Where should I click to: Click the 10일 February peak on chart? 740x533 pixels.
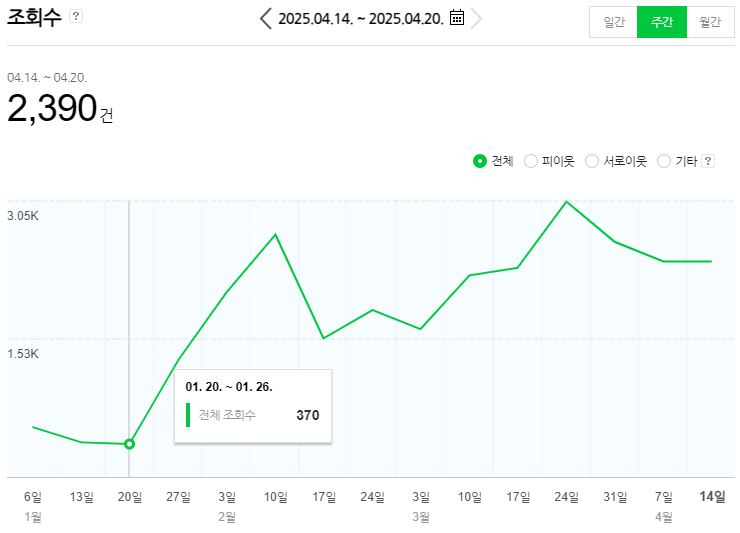point(276,235)
